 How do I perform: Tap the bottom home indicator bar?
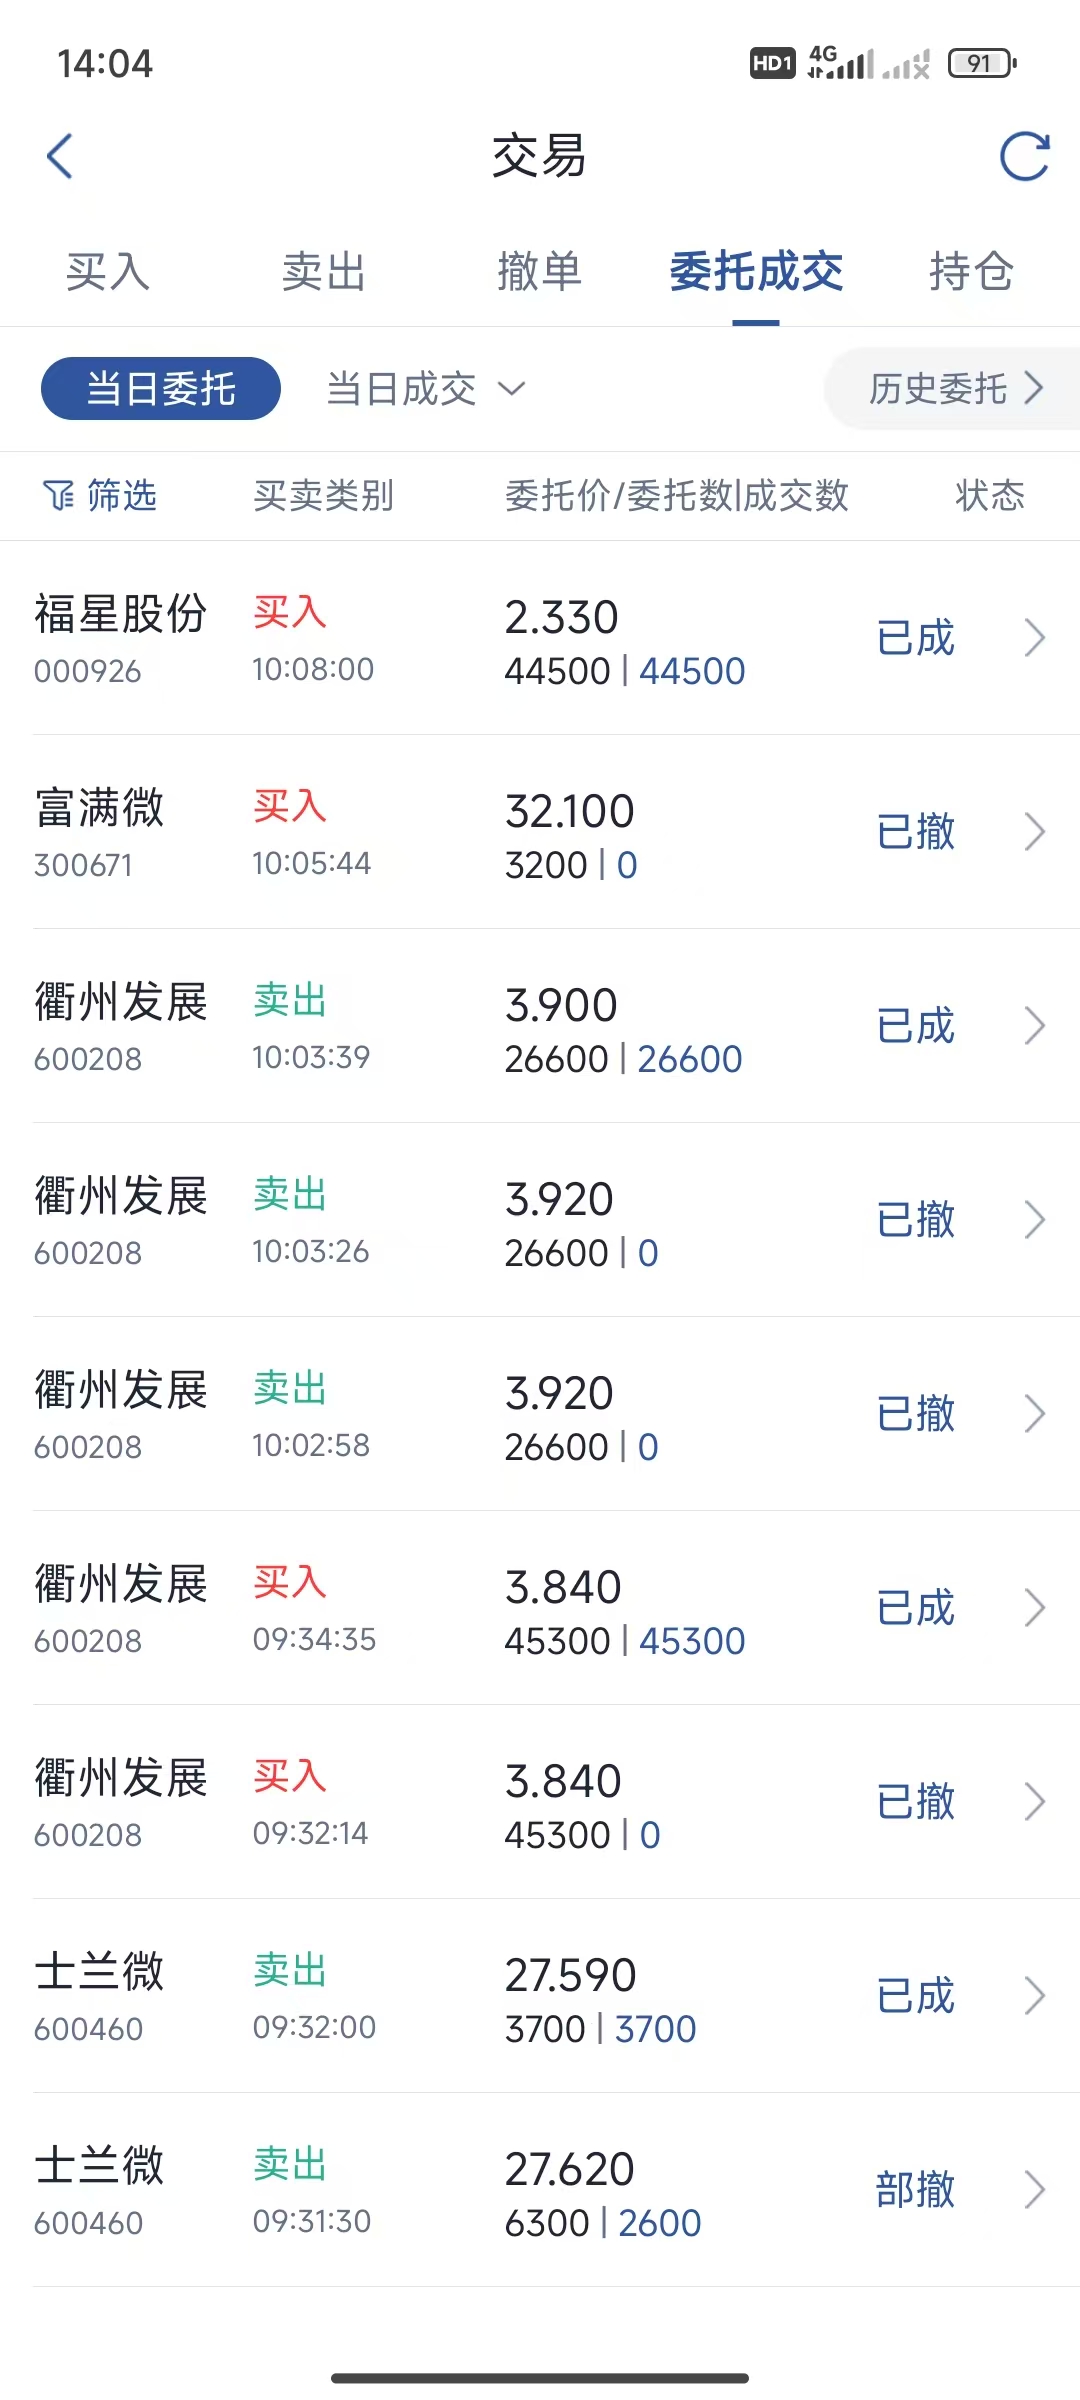click(540, 2378)
